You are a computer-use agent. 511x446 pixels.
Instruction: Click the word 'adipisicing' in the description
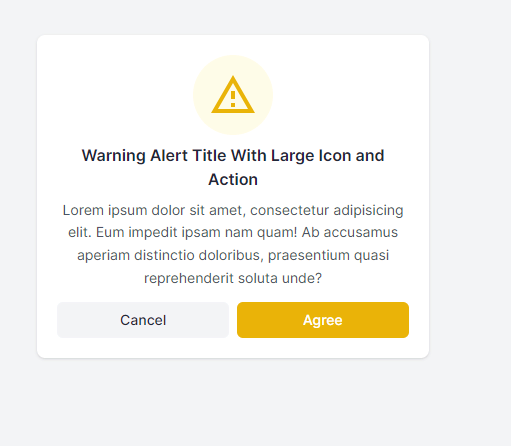click(x=368, y=211)
